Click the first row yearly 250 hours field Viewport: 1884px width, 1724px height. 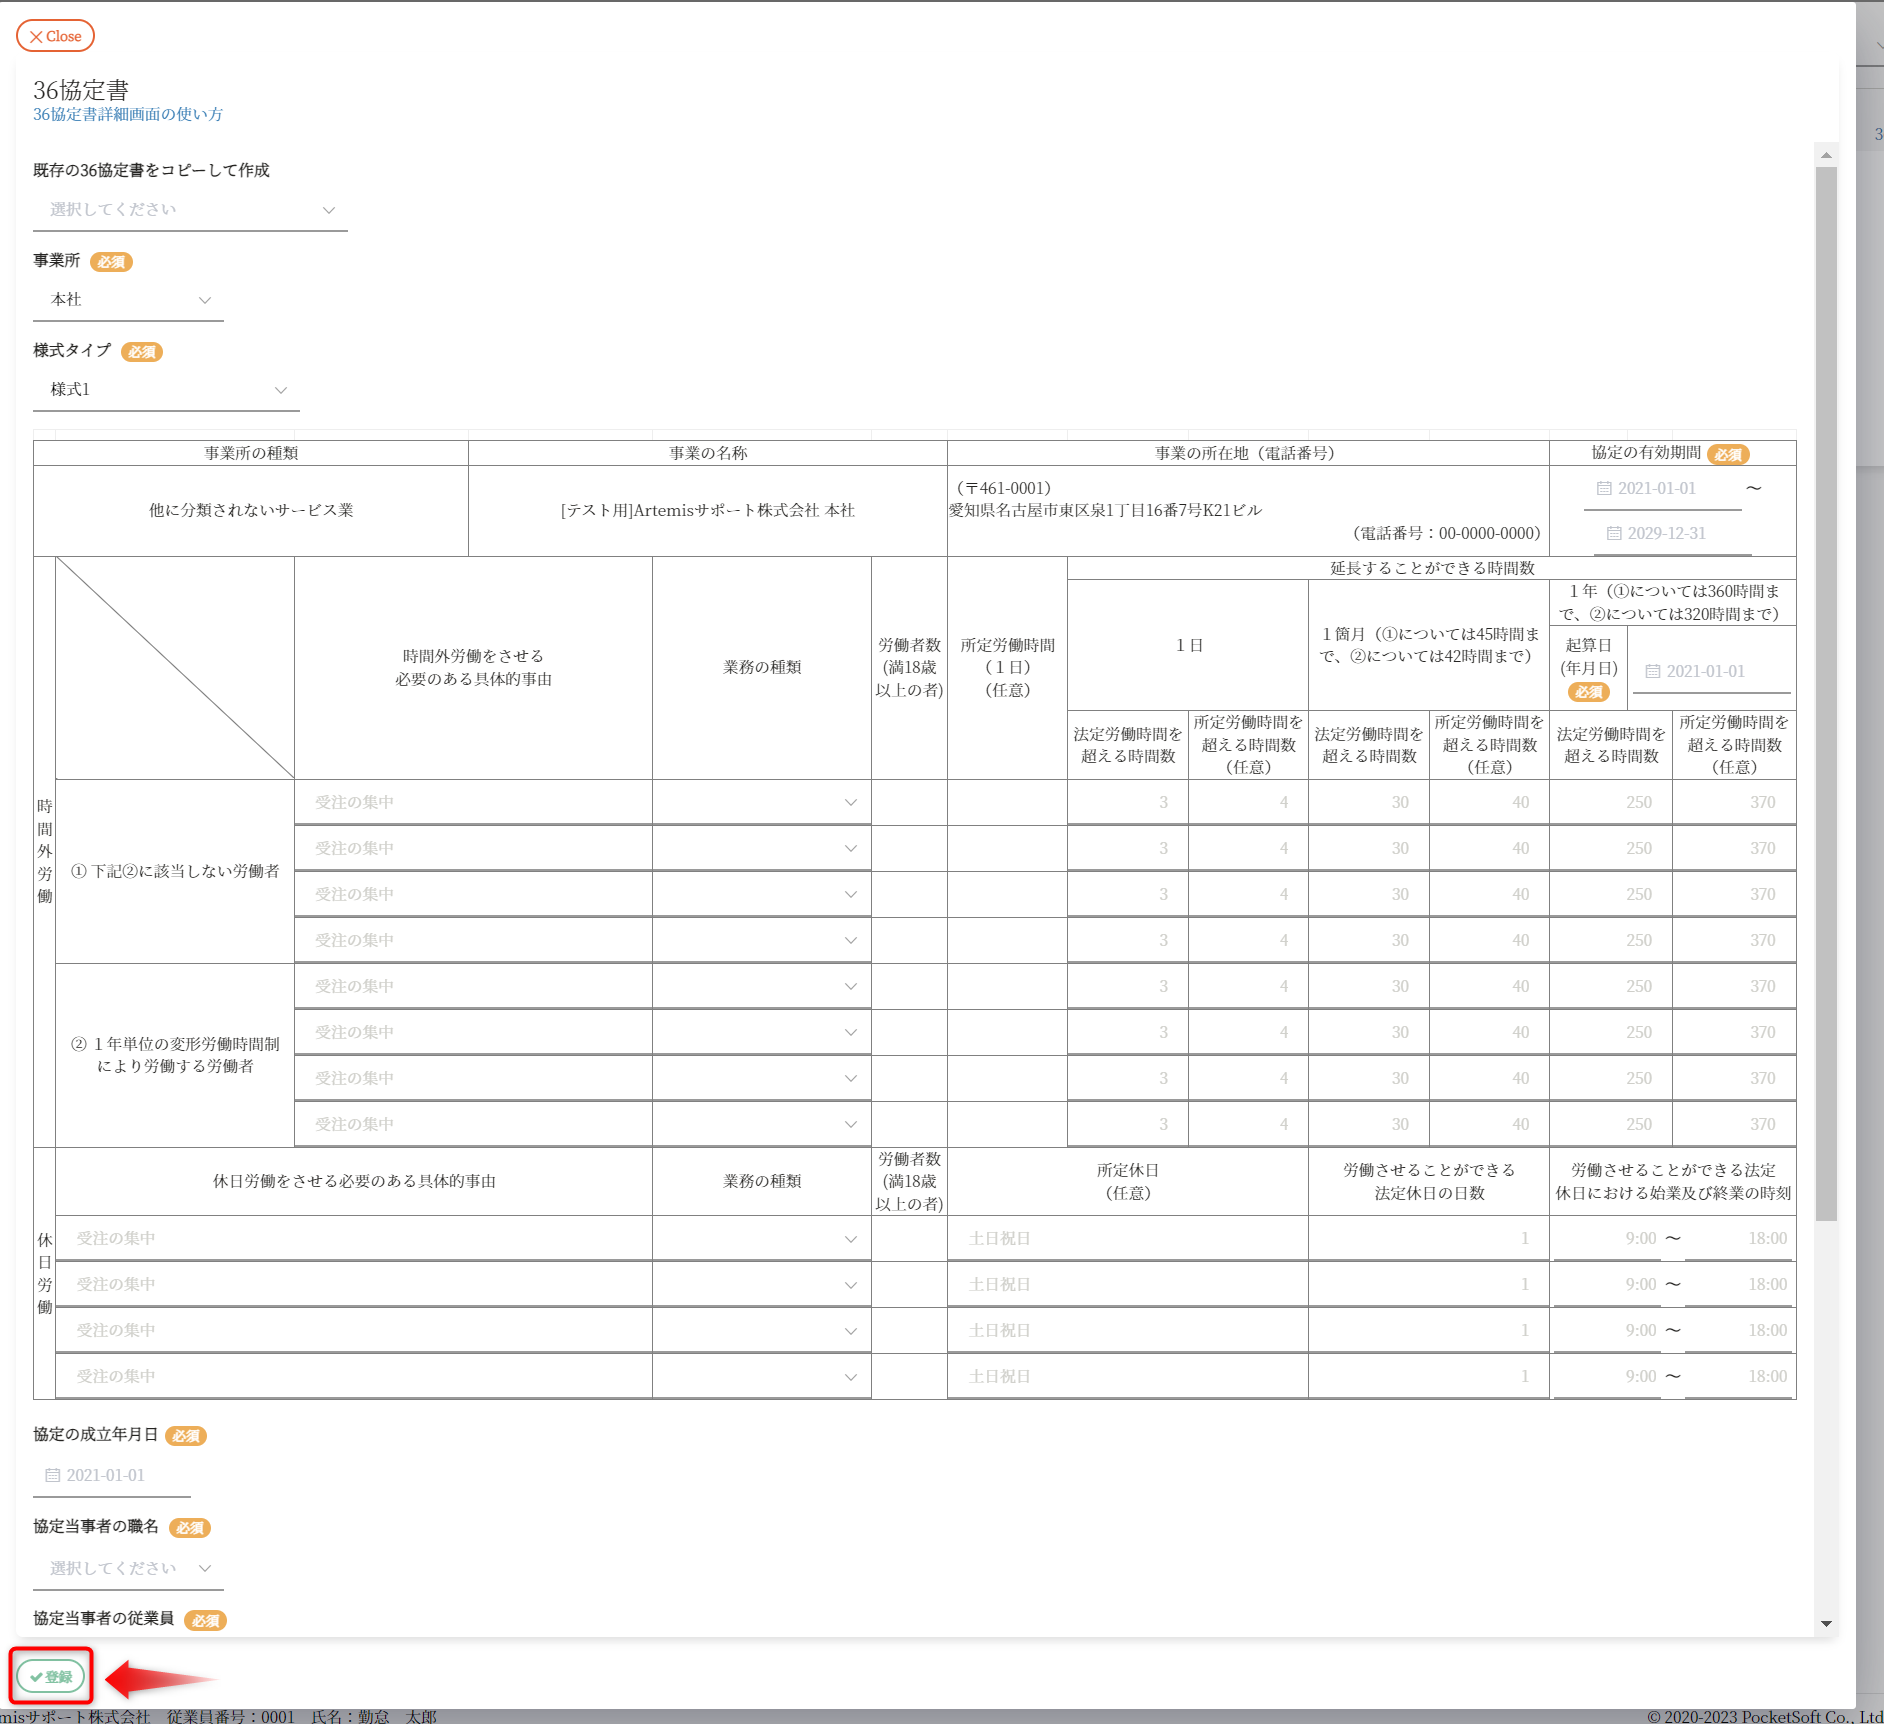tap(1610, 803)
